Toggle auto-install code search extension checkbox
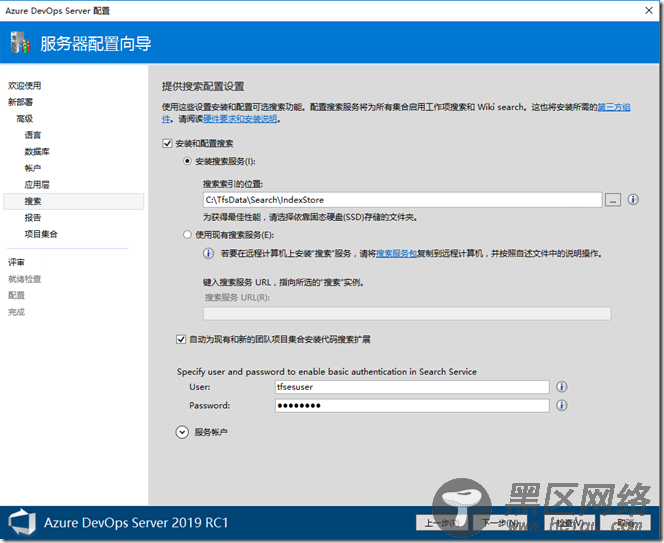 coord(181,339)
